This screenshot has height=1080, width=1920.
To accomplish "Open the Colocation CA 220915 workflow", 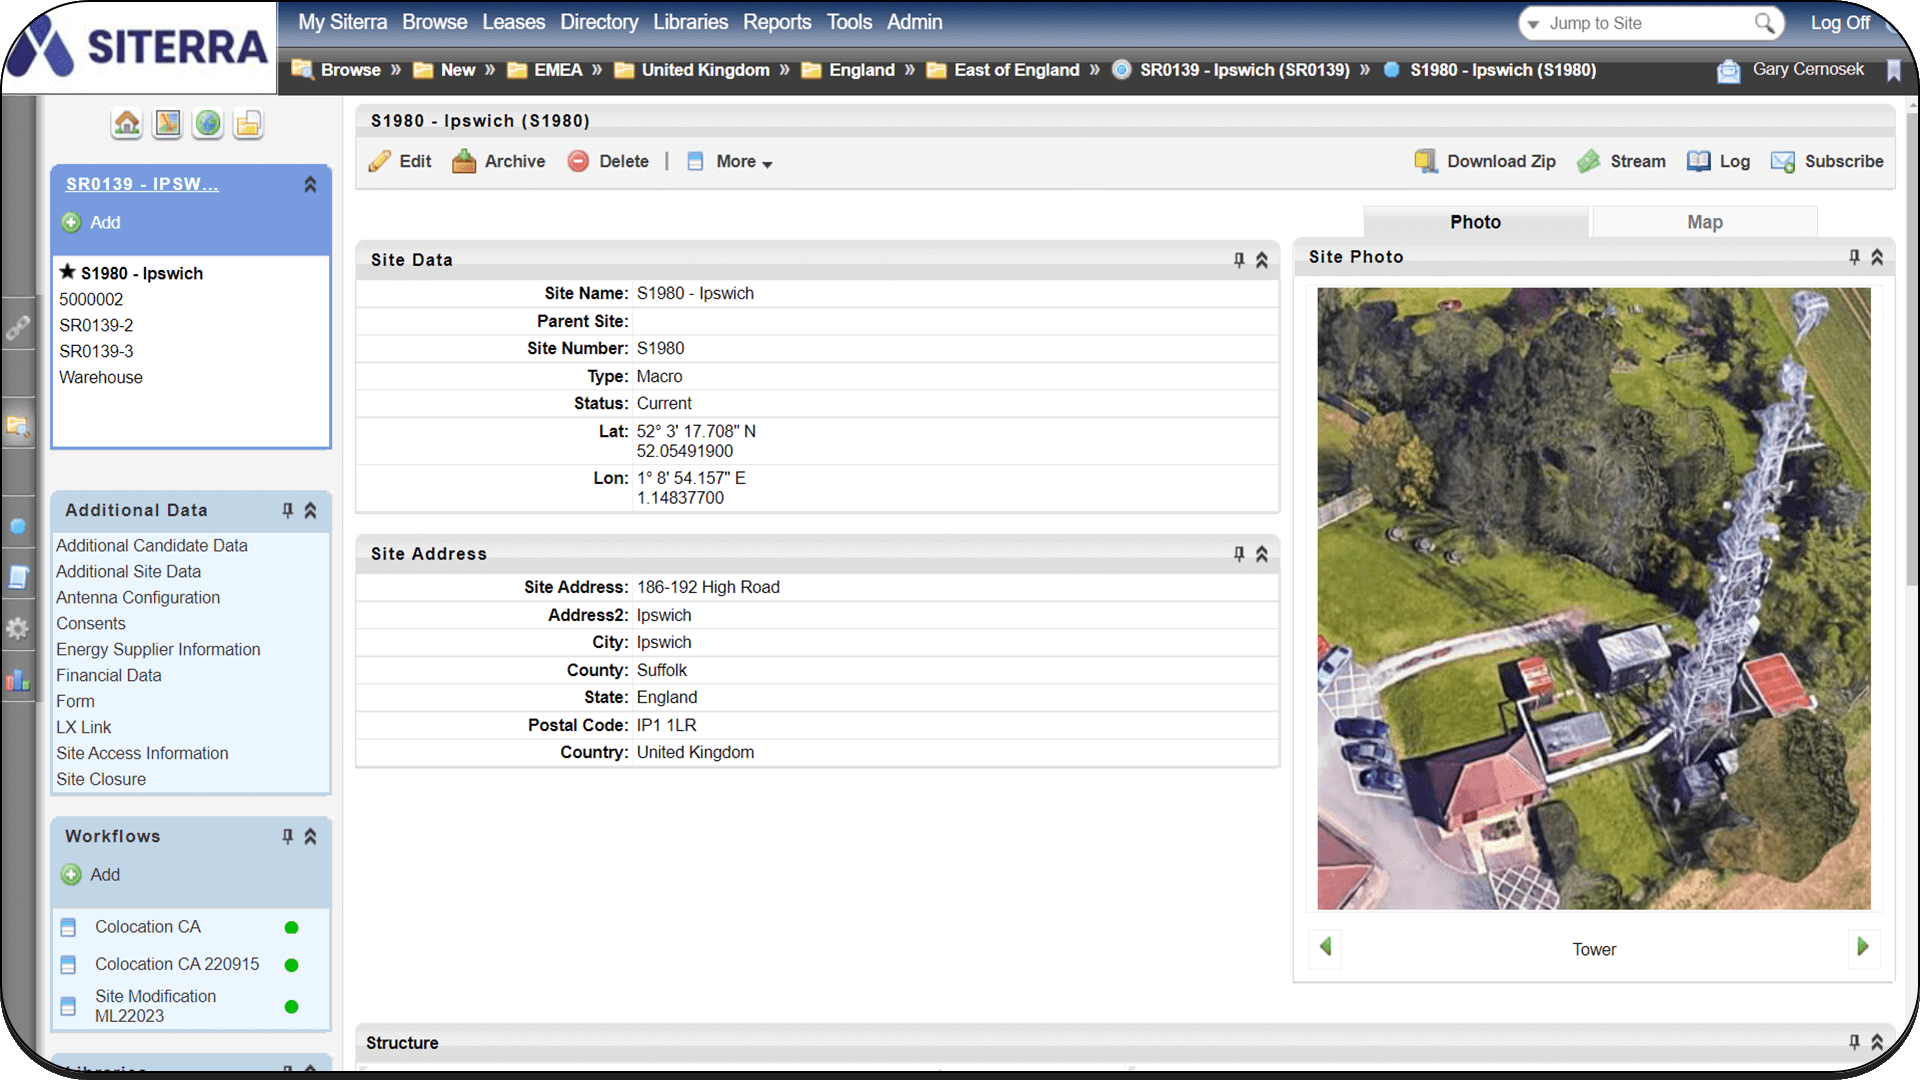I will pos(177,964).
